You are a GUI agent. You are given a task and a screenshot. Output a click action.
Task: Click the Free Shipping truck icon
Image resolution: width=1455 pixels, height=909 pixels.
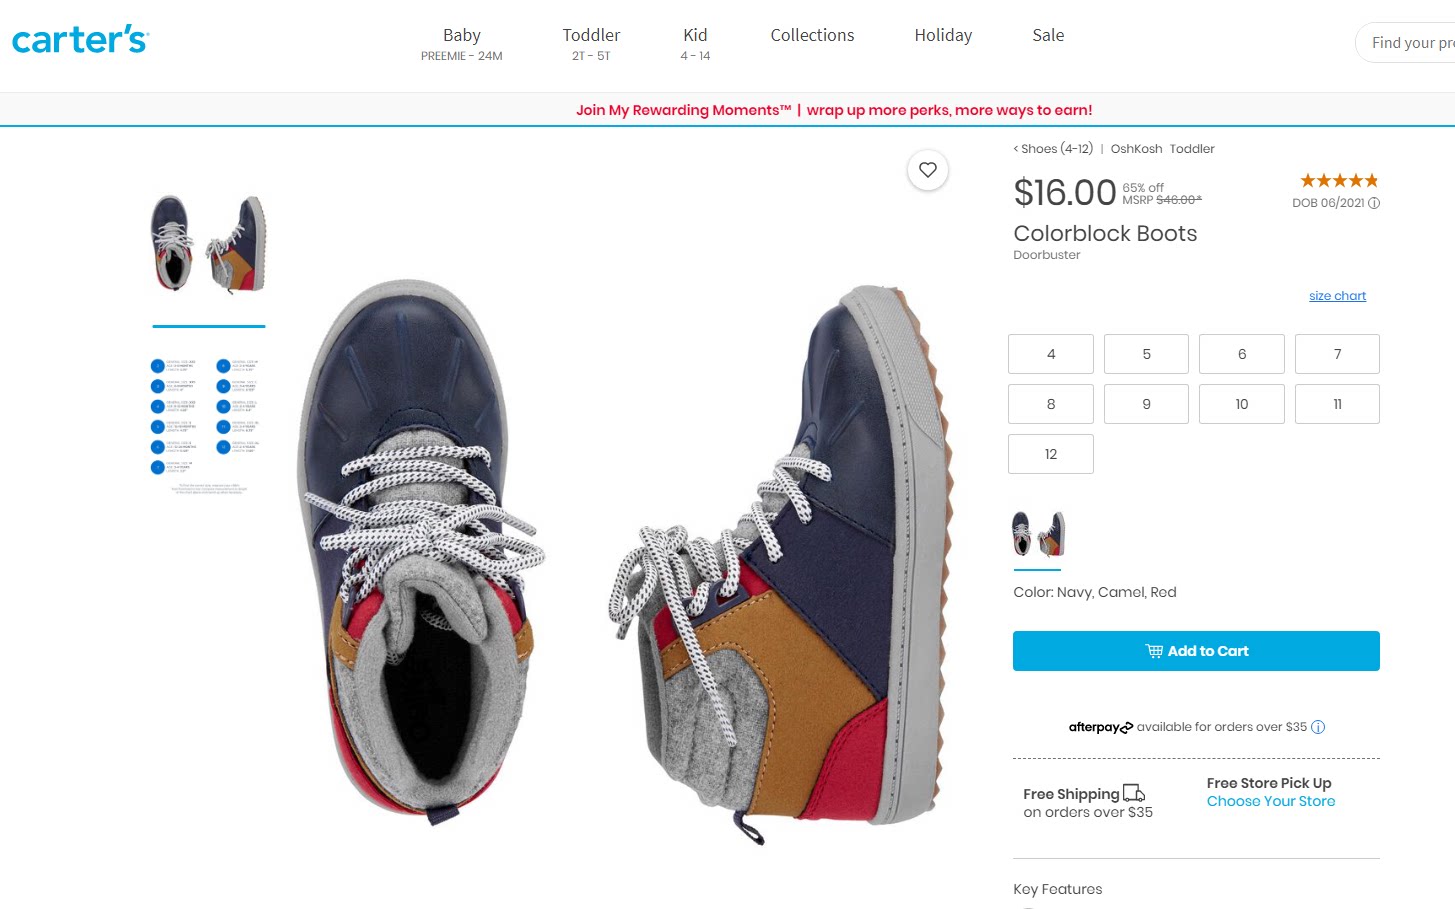1134,793
